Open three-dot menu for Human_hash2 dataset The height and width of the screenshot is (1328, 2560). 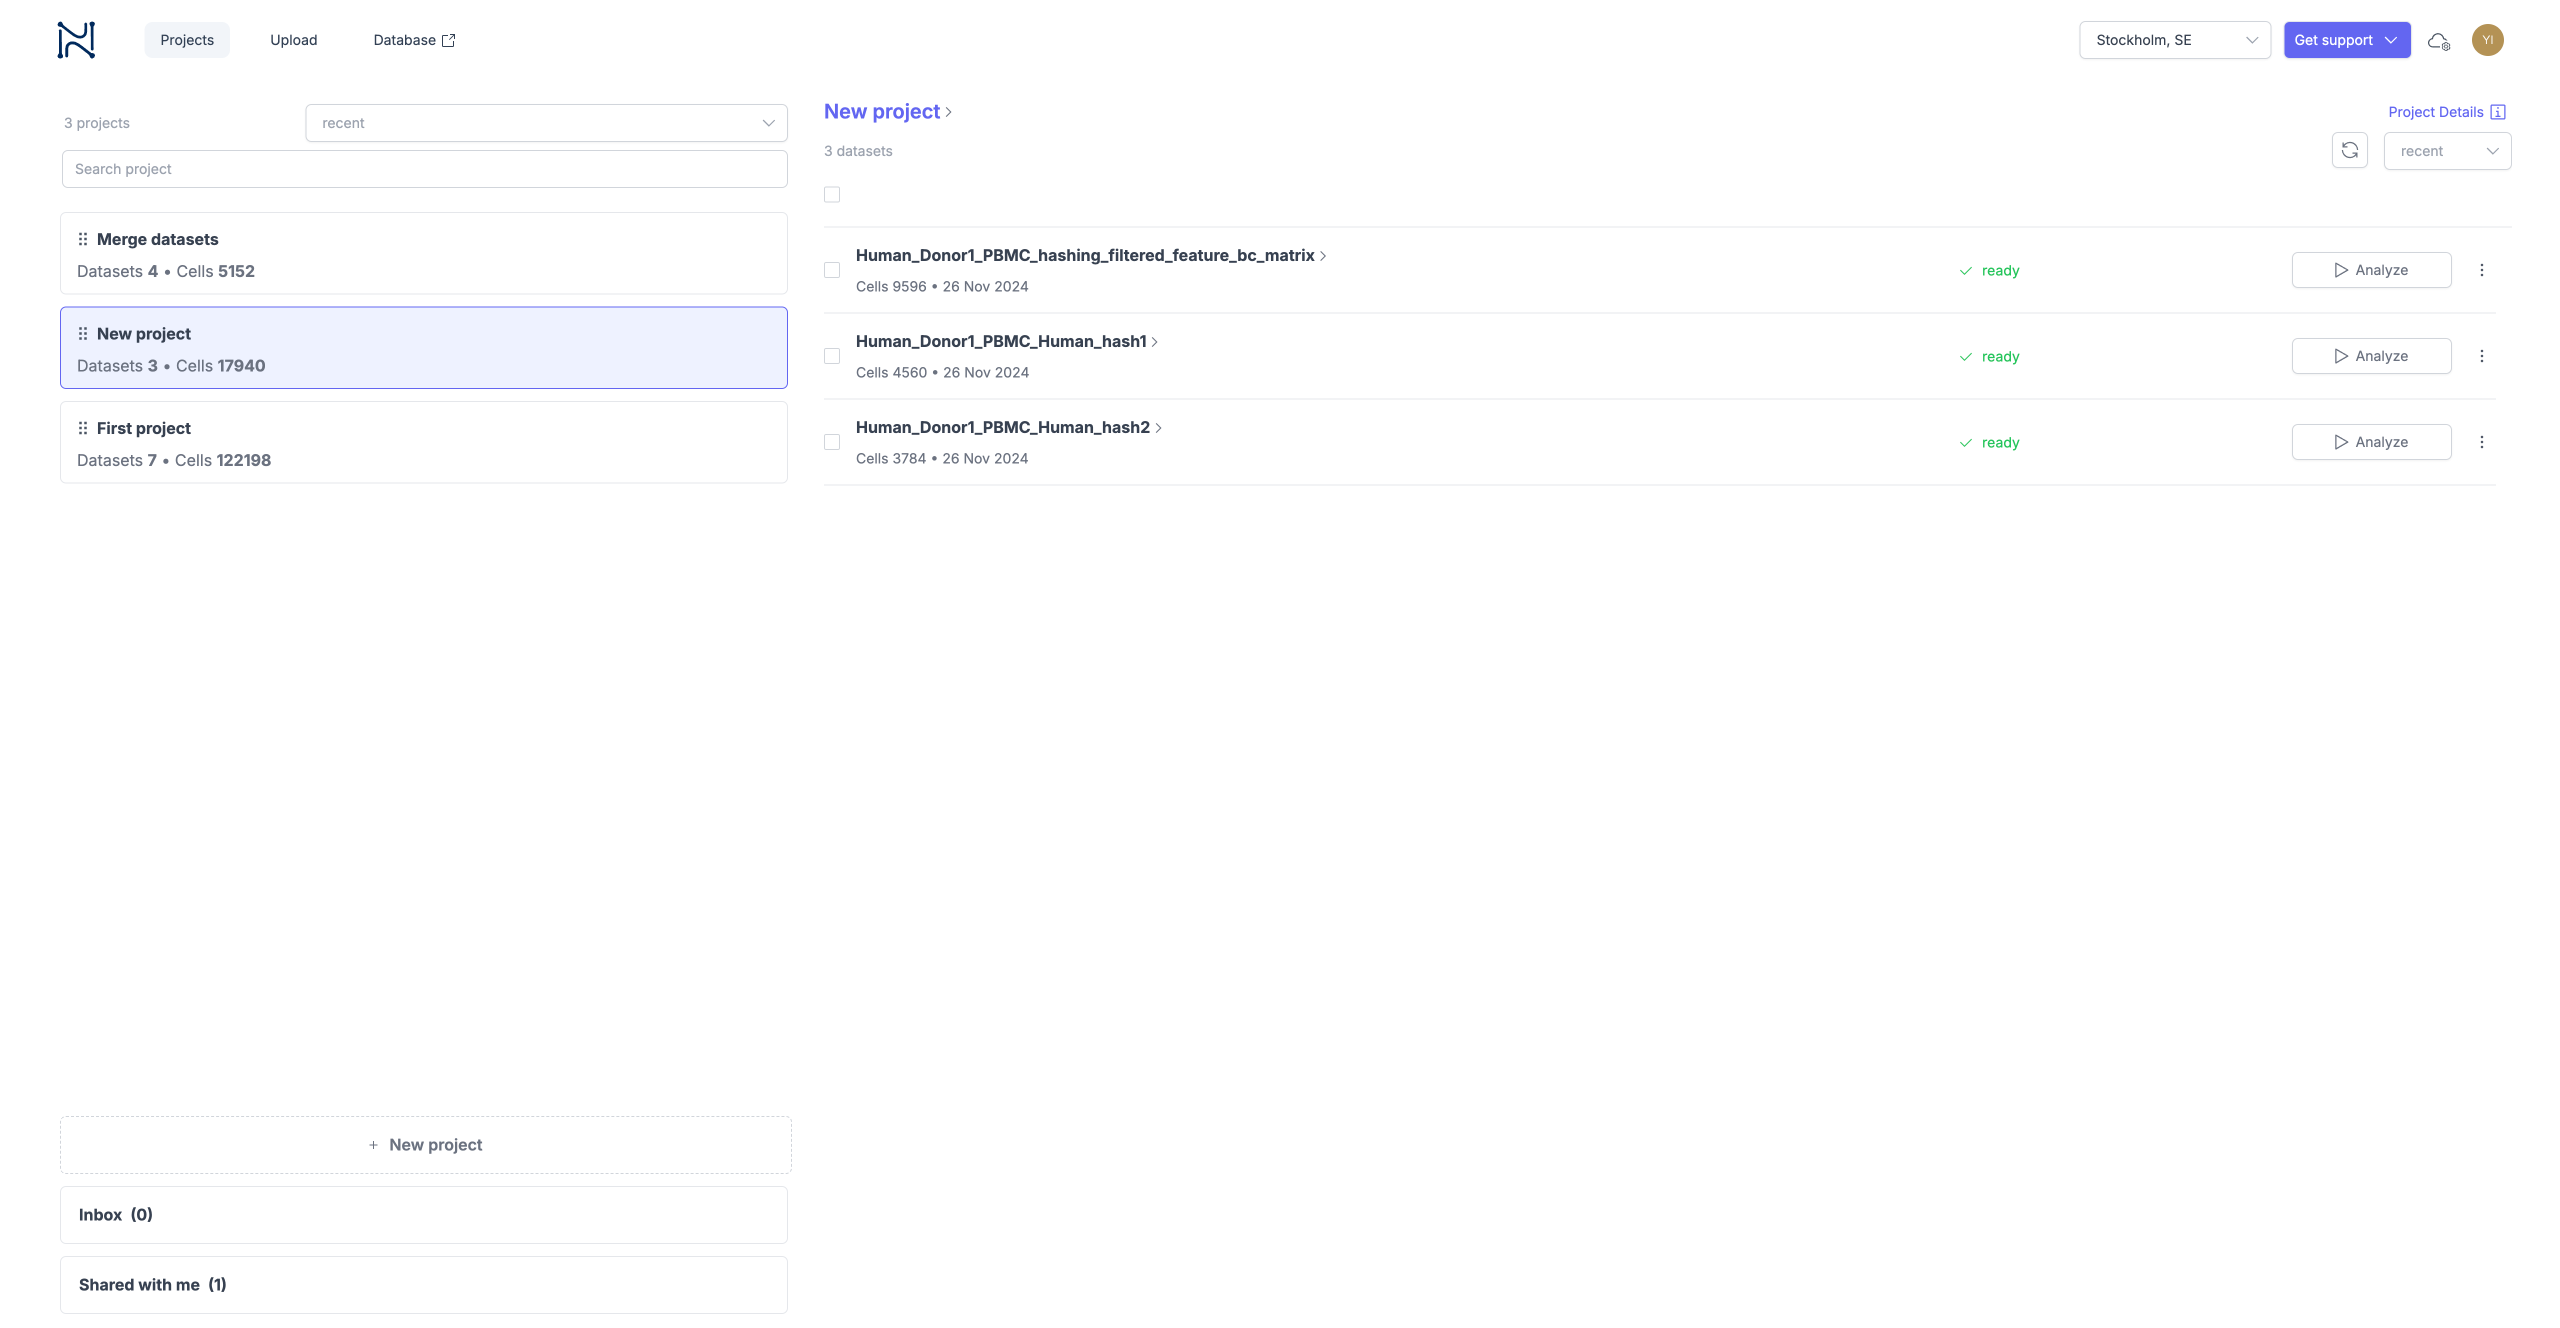[2481, 442]
